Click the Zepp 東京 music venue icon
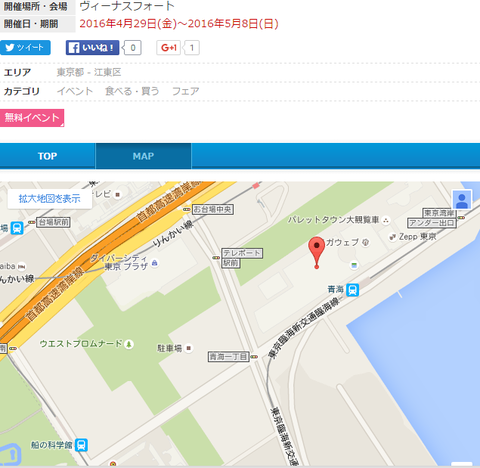This screenshot has height=468, width=480. pyautogui.click(x=393, y=237)
